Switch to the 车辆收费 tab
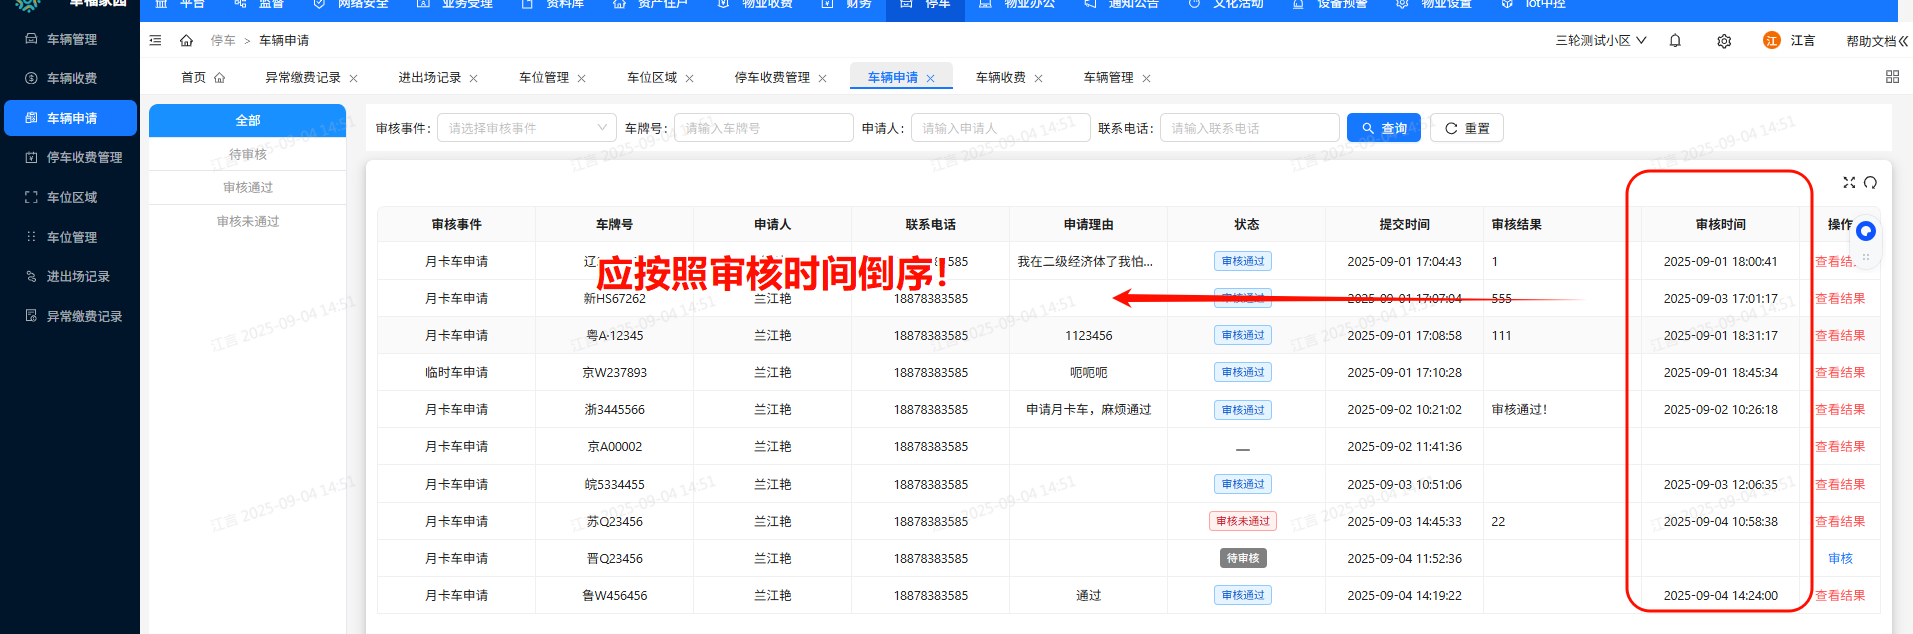 pyautogui.click(x=1001, y=77)
